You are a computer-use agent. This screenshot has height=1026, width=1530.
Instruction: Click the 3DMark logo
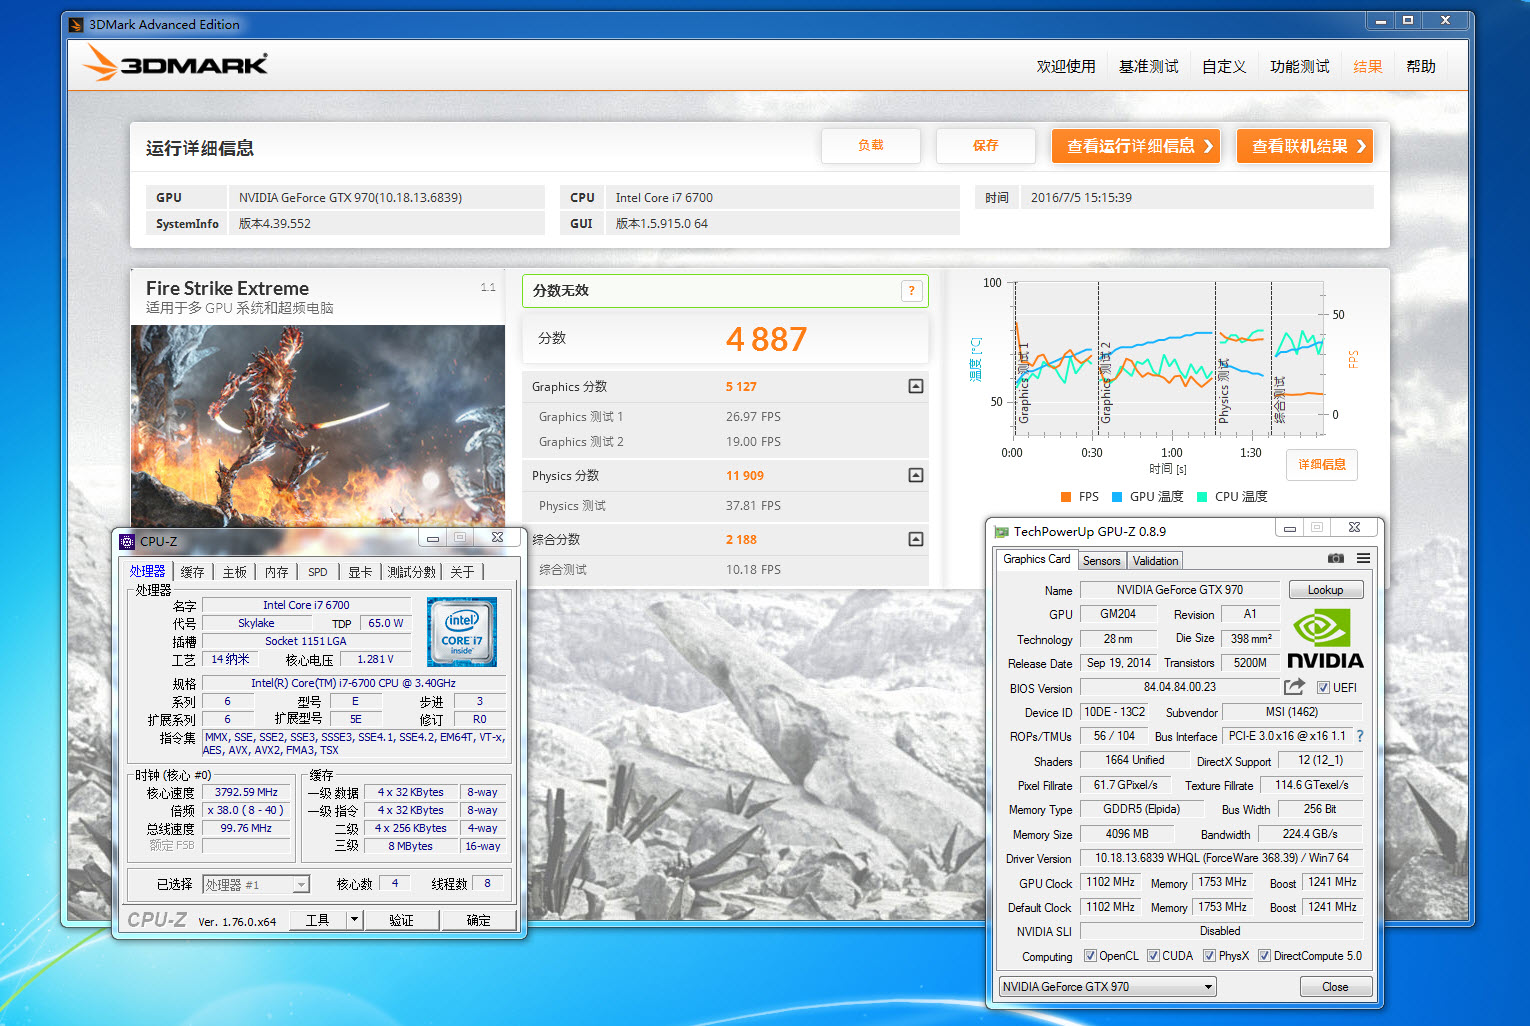pyautogui.click(x=176, y=65)
